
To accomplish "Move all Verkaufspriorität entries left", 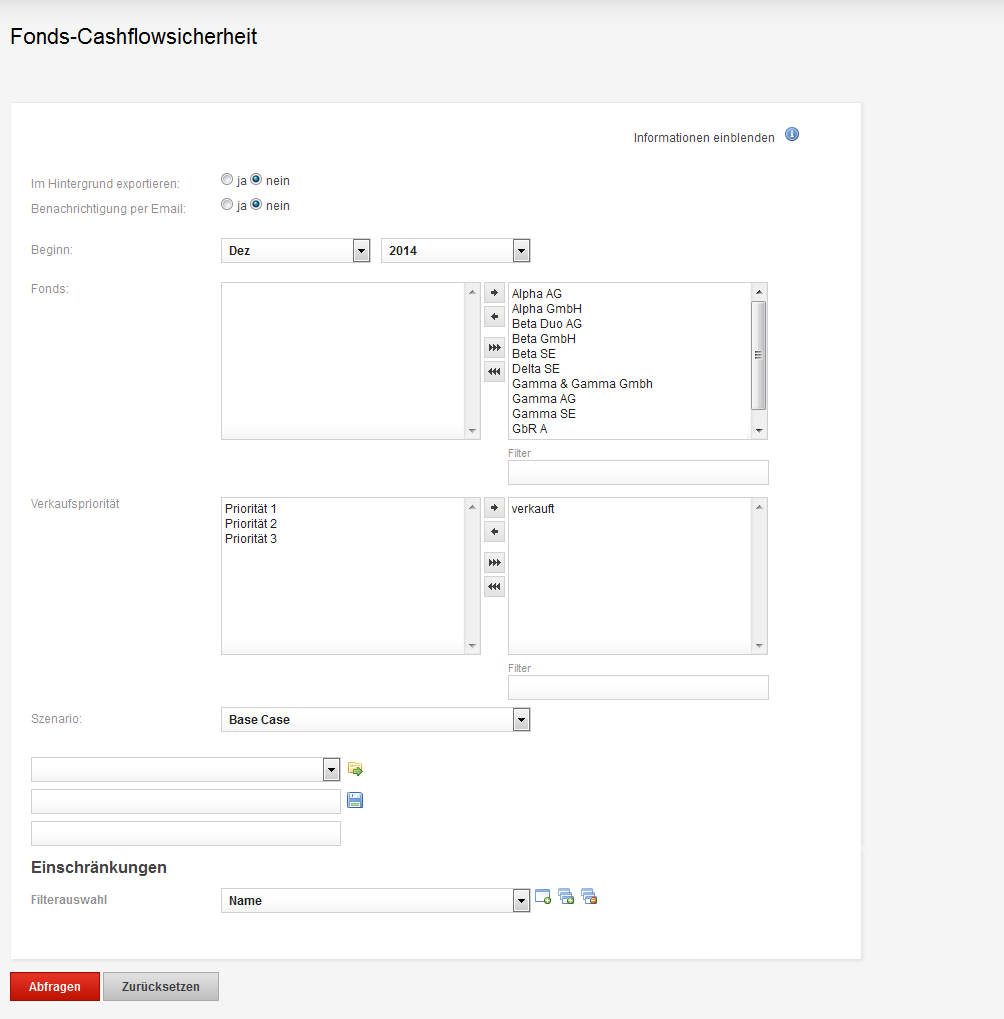I will pyautogui.click(x=495, y=587).
